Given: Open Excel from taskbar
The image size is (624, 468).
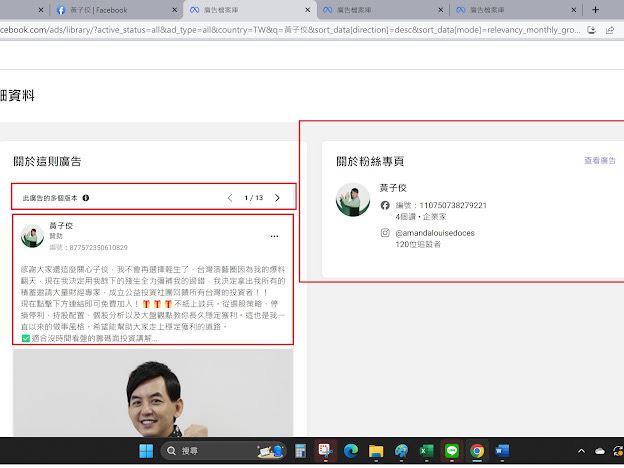Looking at the screenshot, I should (x=426, y=451).
